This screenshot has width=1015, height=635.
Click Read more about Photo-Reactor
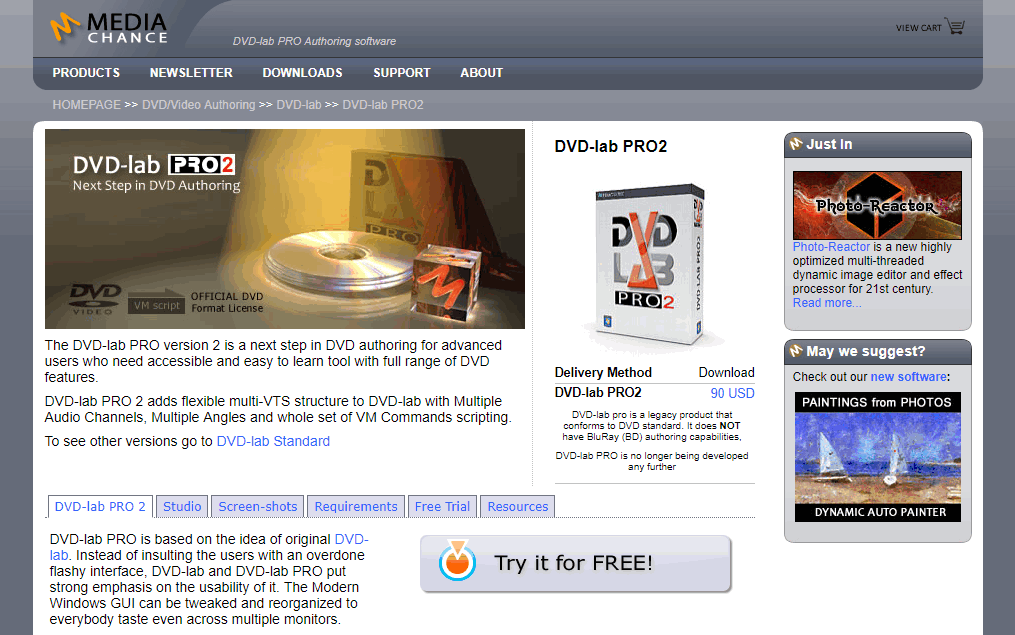click(826, 302)
